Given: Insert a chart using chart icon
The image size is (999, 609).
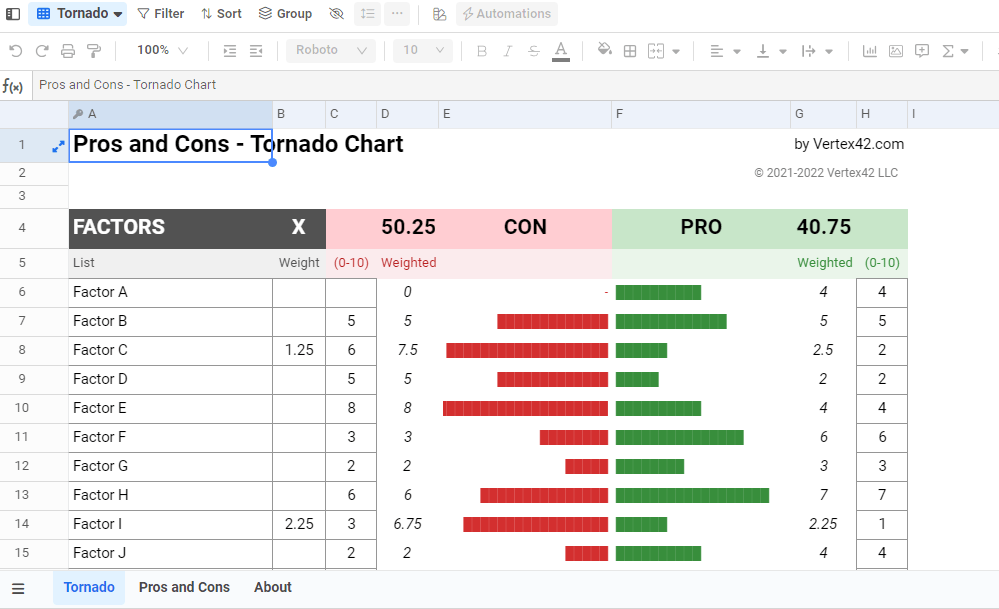Looking at the screenshot, I should click(870, 51).
